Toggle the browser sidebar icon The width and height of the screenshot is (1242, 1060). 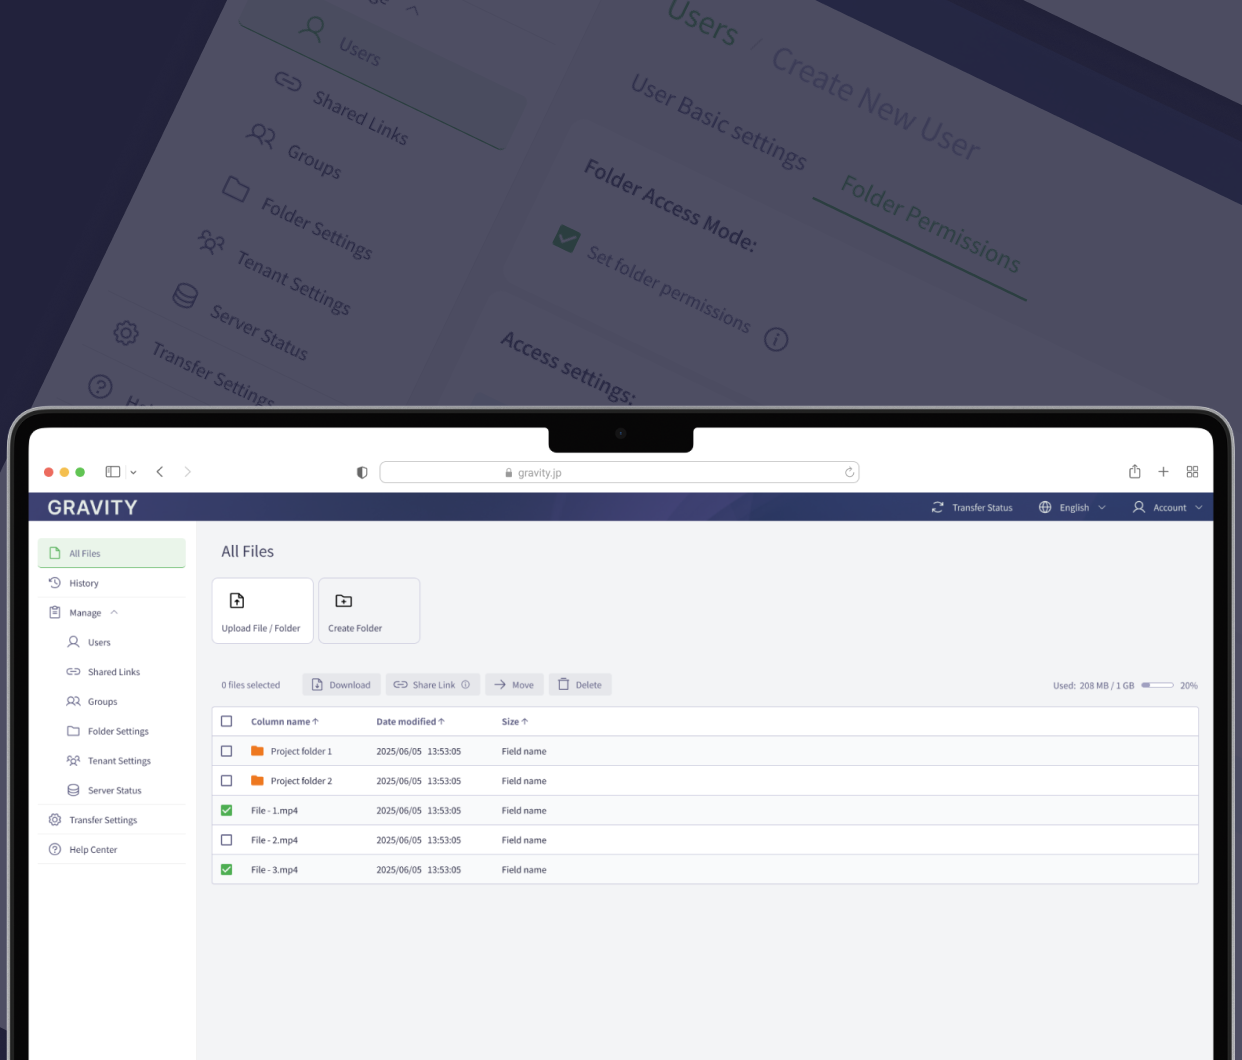[113, 471]
